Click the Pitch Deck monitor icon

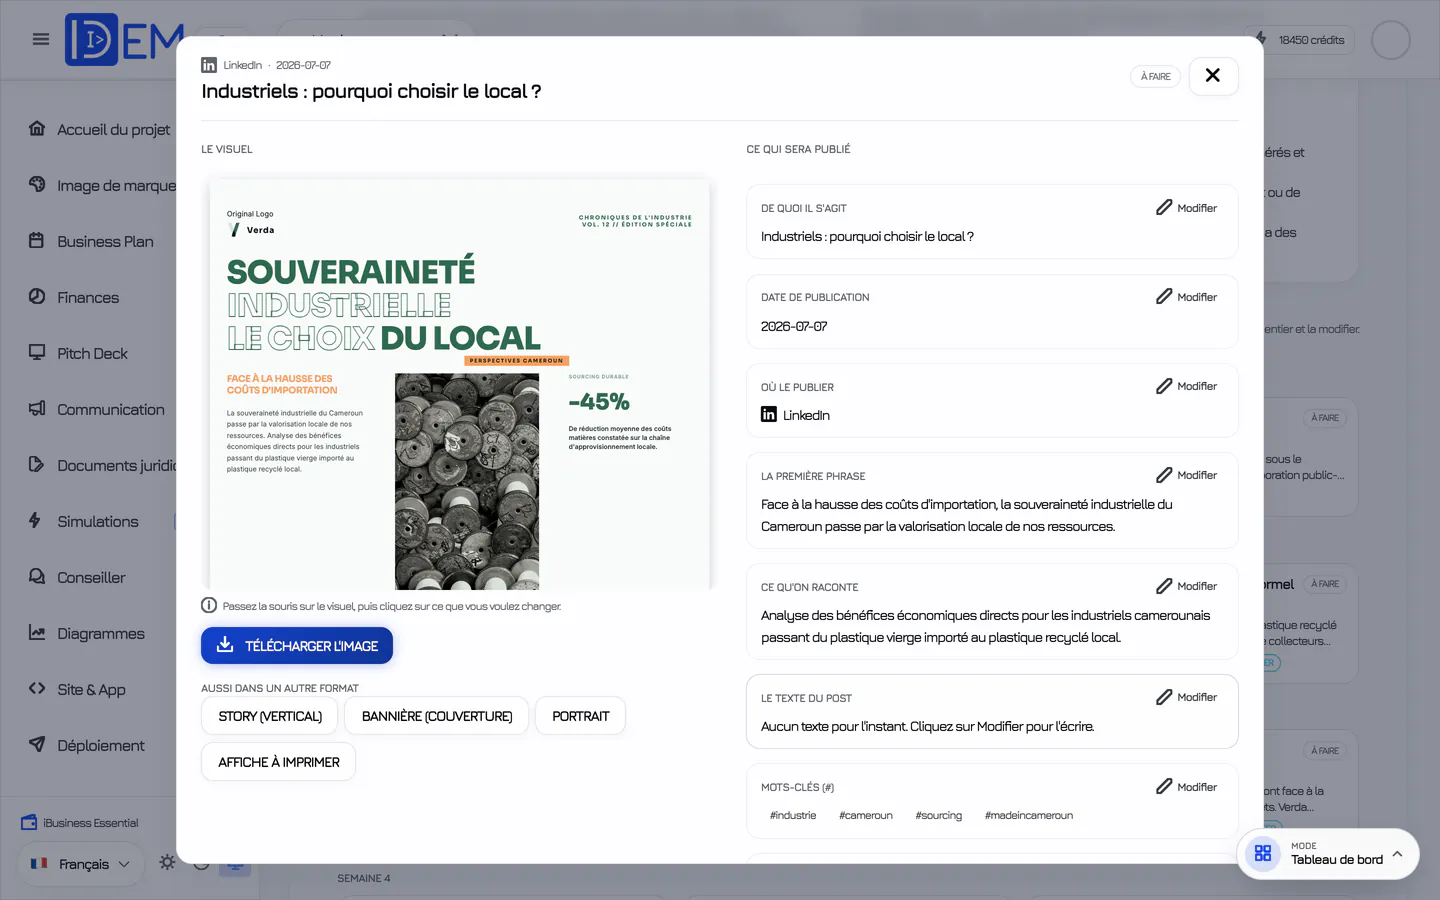[x=37, y=352]
